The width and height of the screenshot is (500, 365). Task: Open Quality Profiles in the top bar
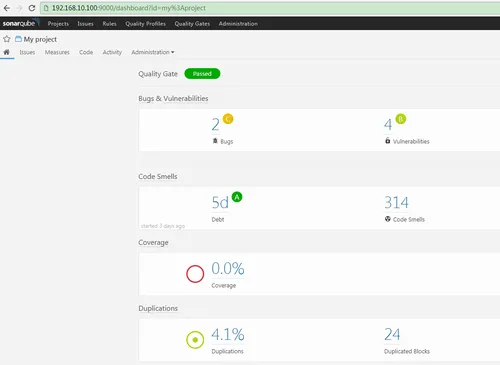tap(145, 24)
